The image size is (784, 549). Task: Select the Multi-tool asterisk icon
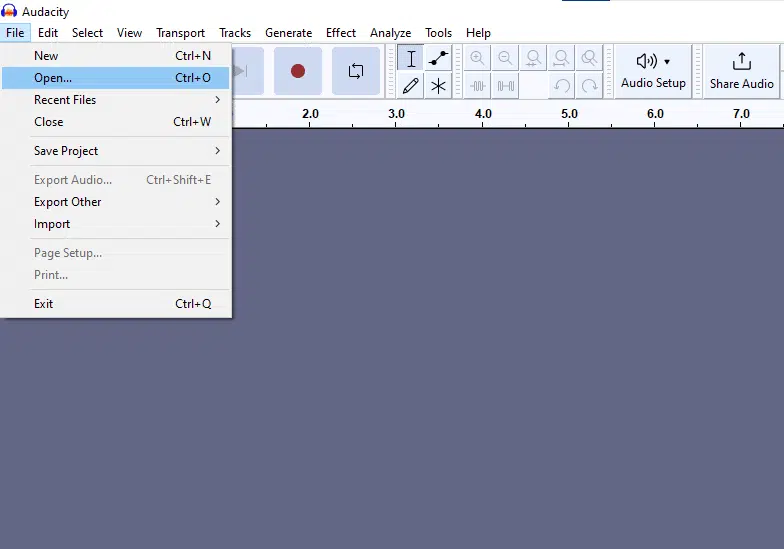tap(438, 86)
